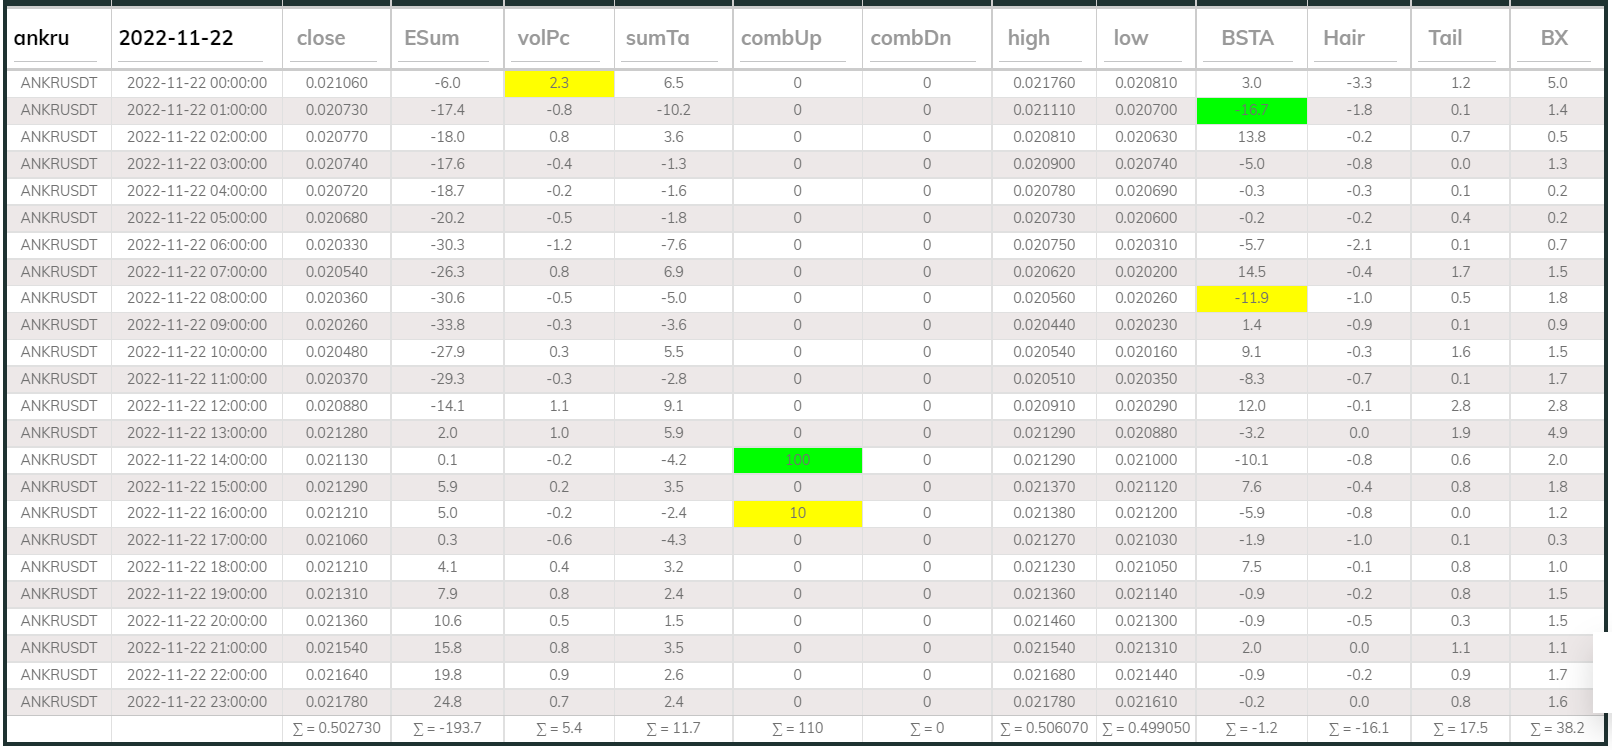Select the timestamp 2022-11-22 23:00:00

click(x=197, y=702)
